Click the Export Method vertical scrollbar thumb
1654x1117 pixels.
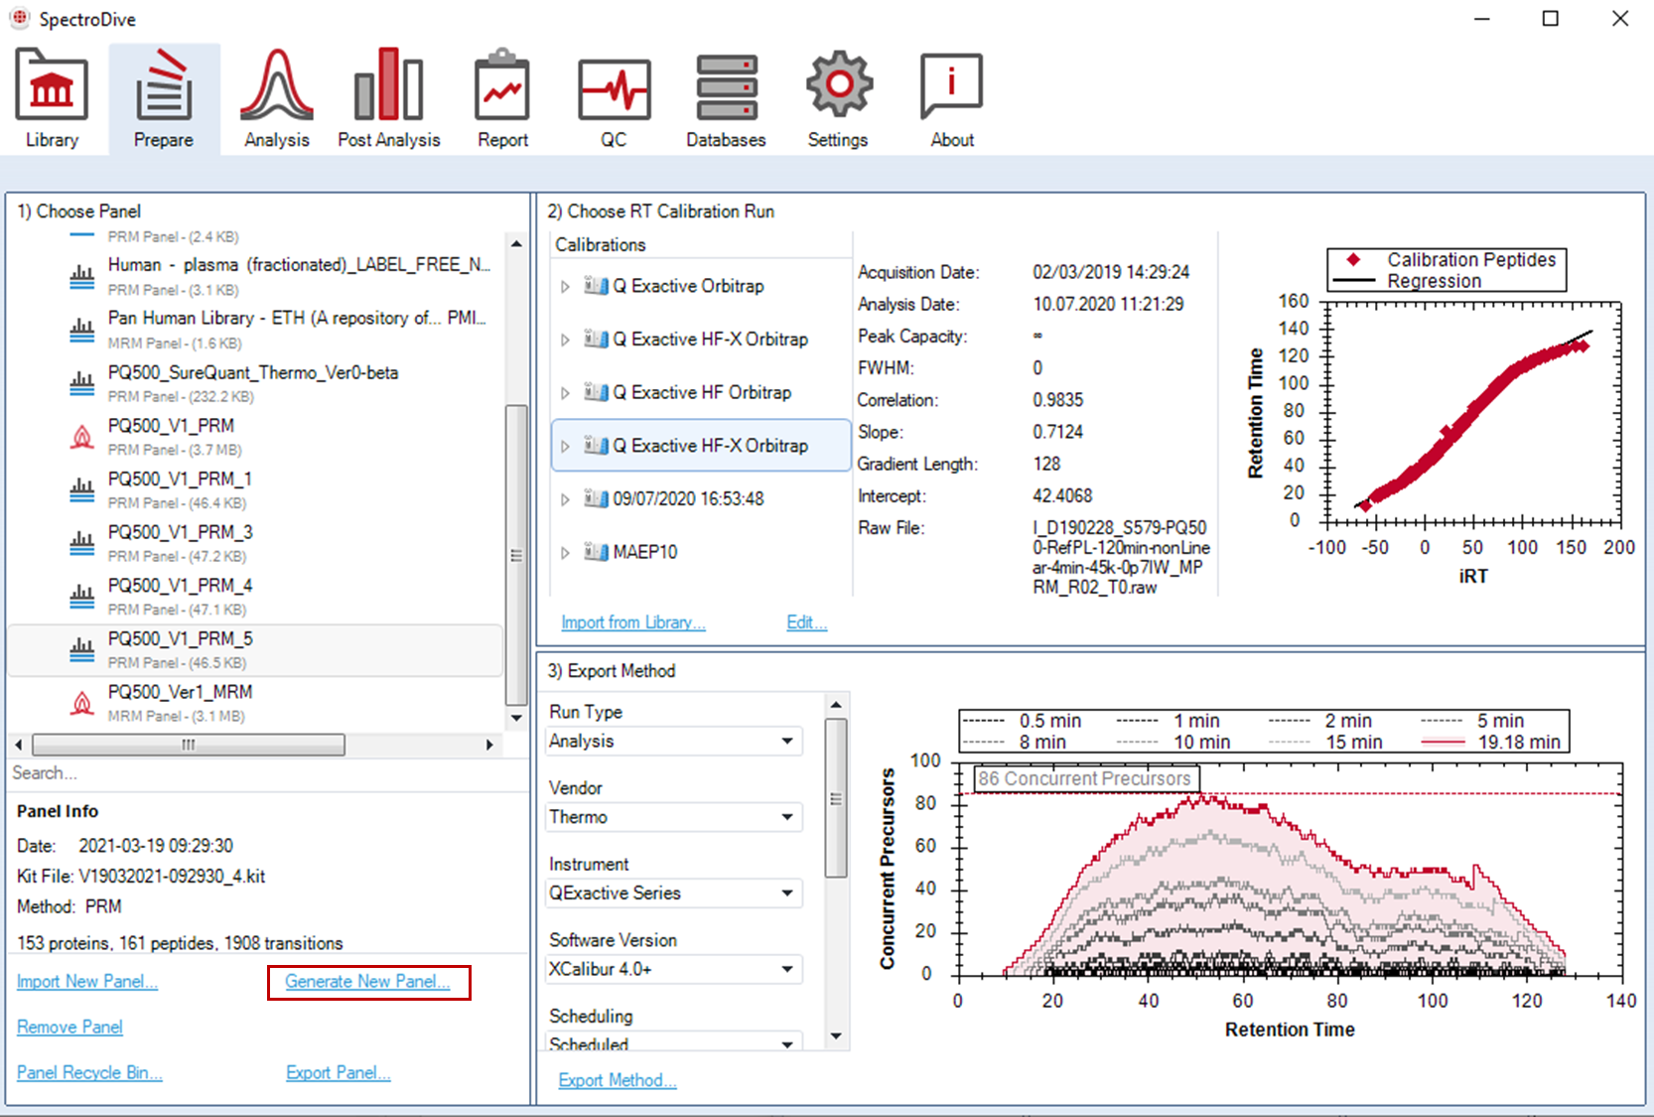tap(836, 798)
